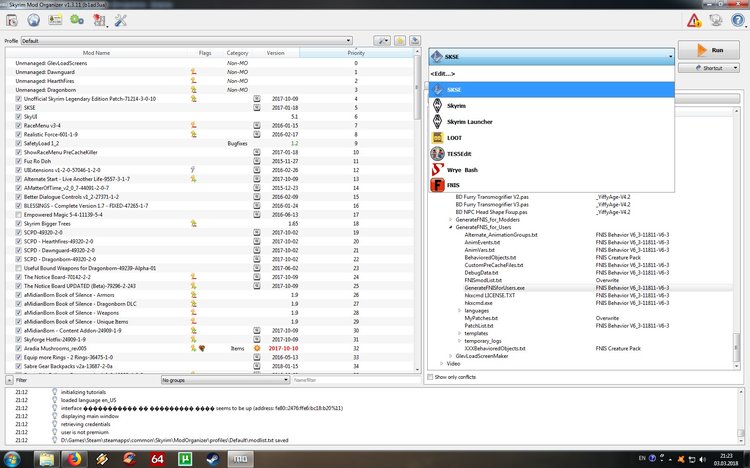Select GenerateFNISforUsers.exe in the data tree
Image resolution: width=750 pixels, height=468 pixels.
pyautogui.click(x=495, y=288)
